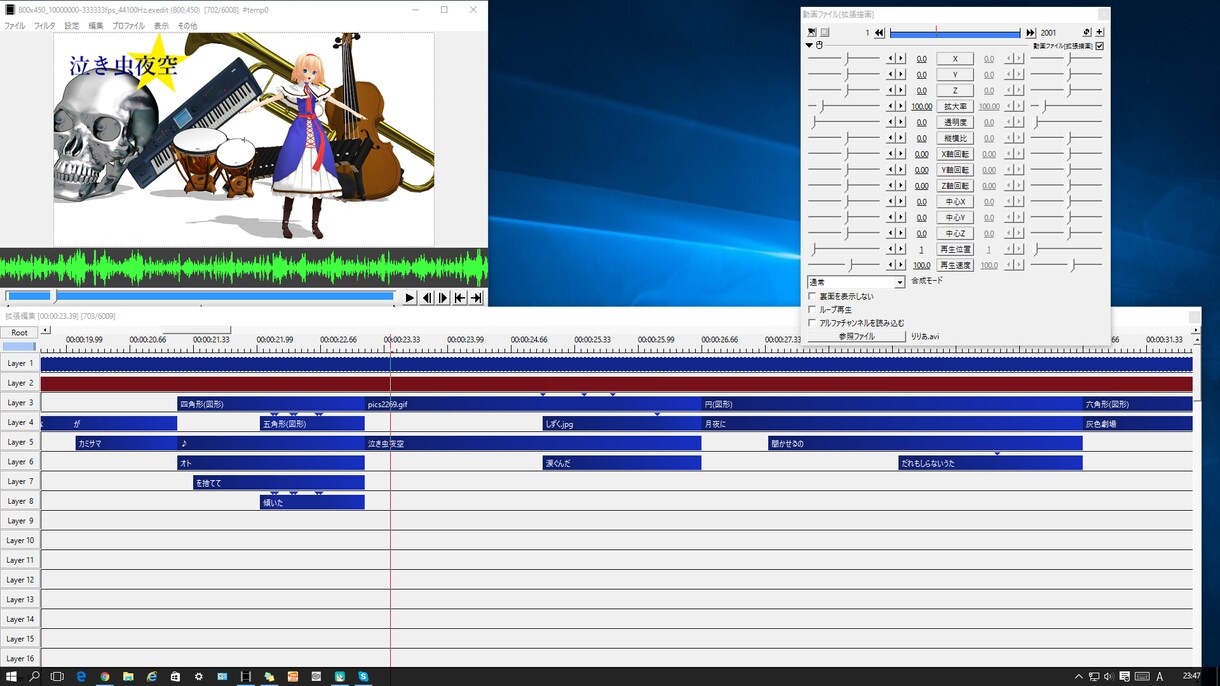The height and width of the screenshot is (686, 1220).
Task: Click the 透明度 parameter button
Action: 955,122
